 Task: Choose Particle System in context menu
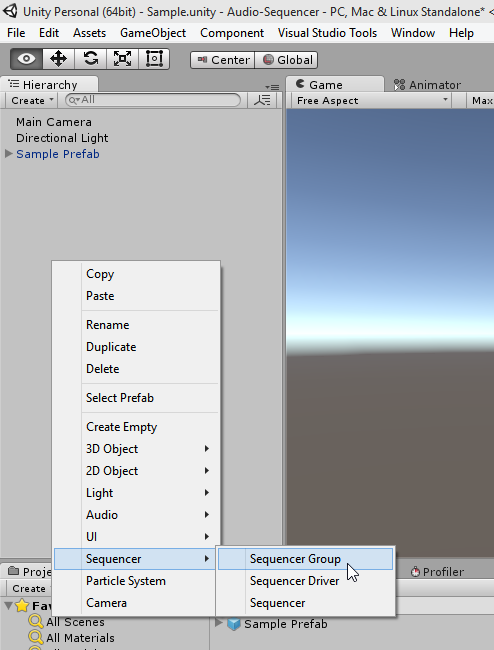[137, 581]
